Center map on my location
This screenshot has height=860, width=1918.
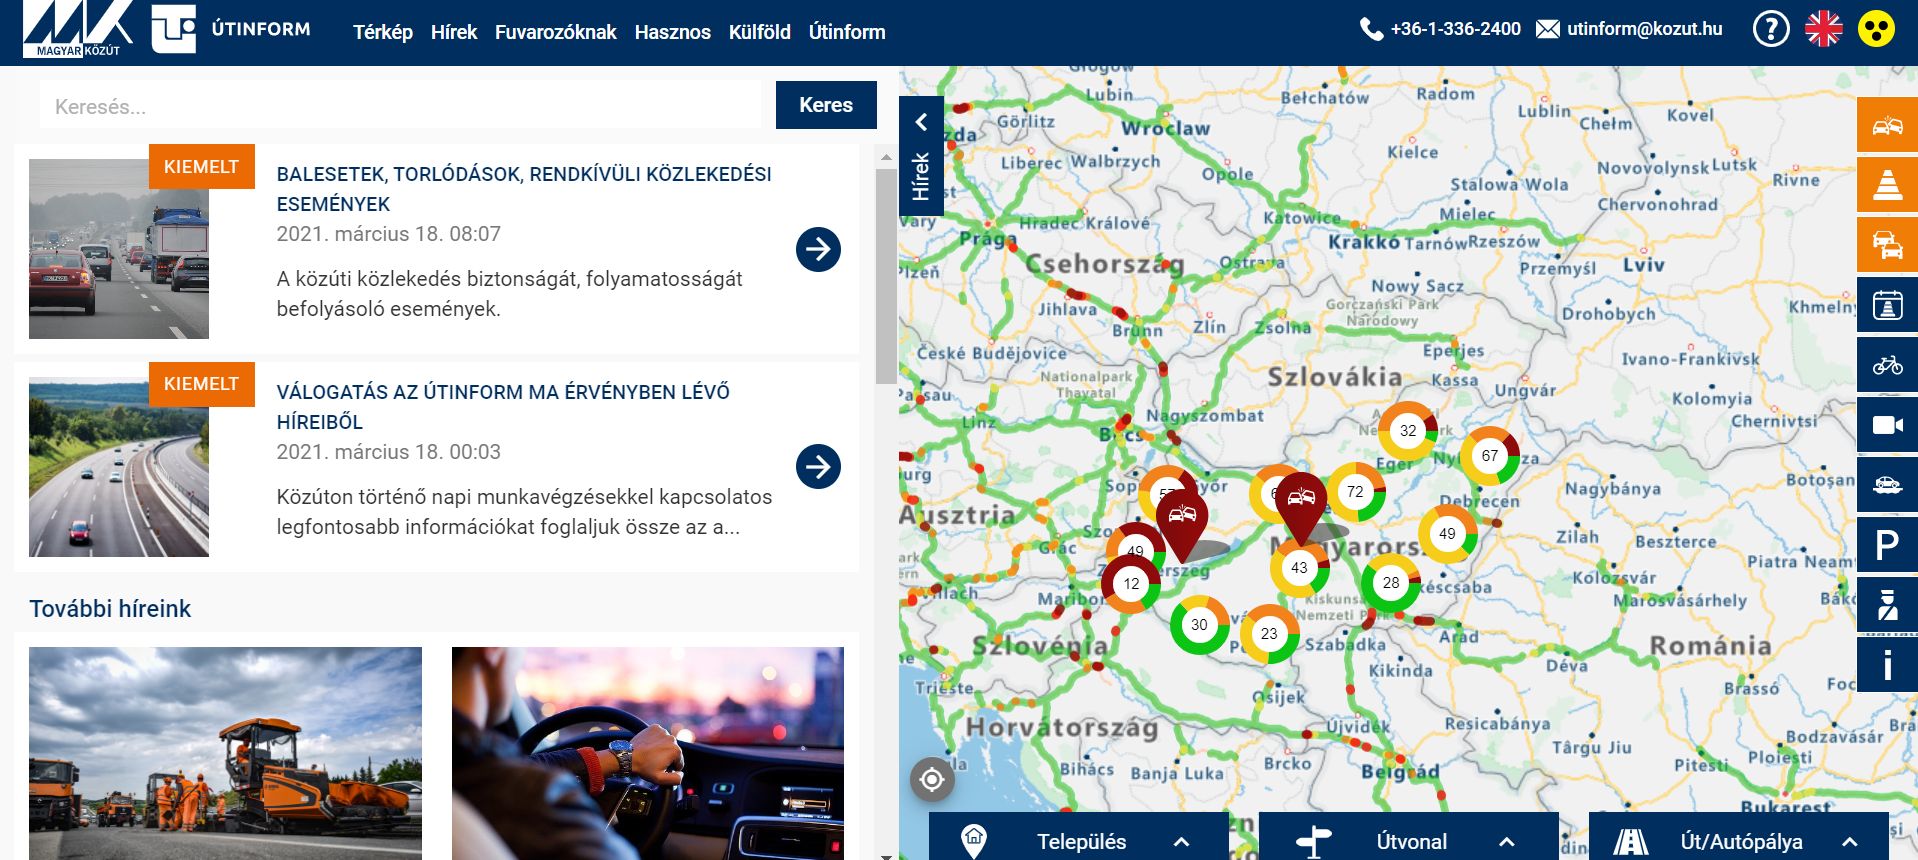coord(932,779)
